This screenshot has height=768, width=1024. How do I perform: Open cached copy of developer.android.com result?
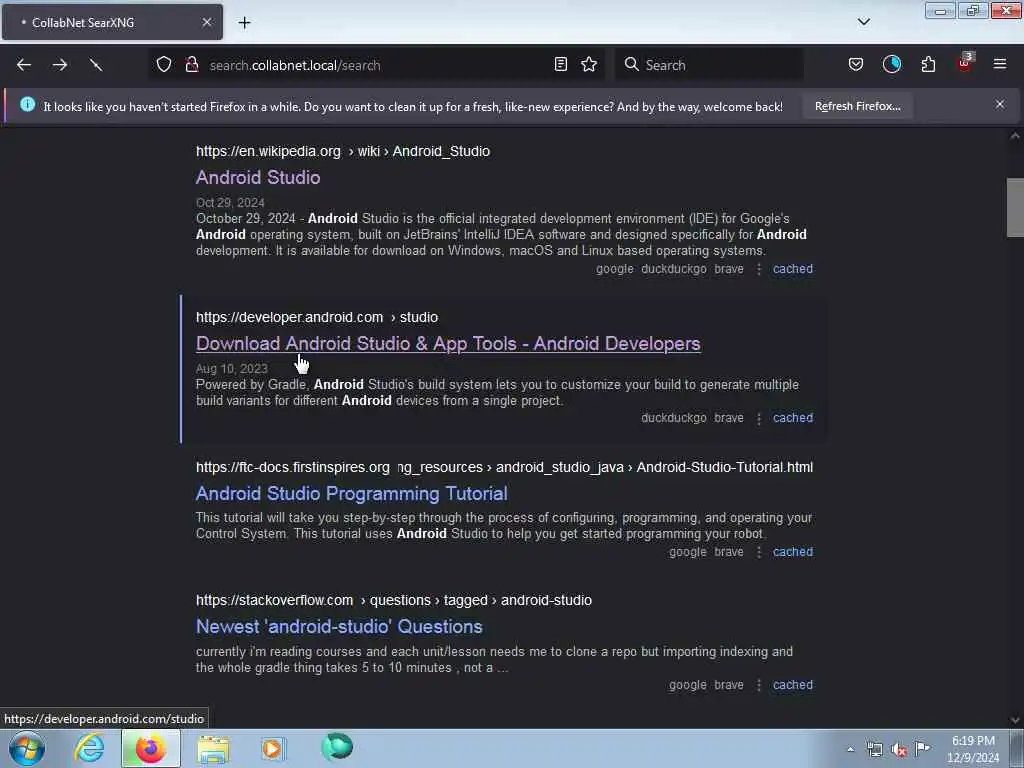tap(793, 418)
